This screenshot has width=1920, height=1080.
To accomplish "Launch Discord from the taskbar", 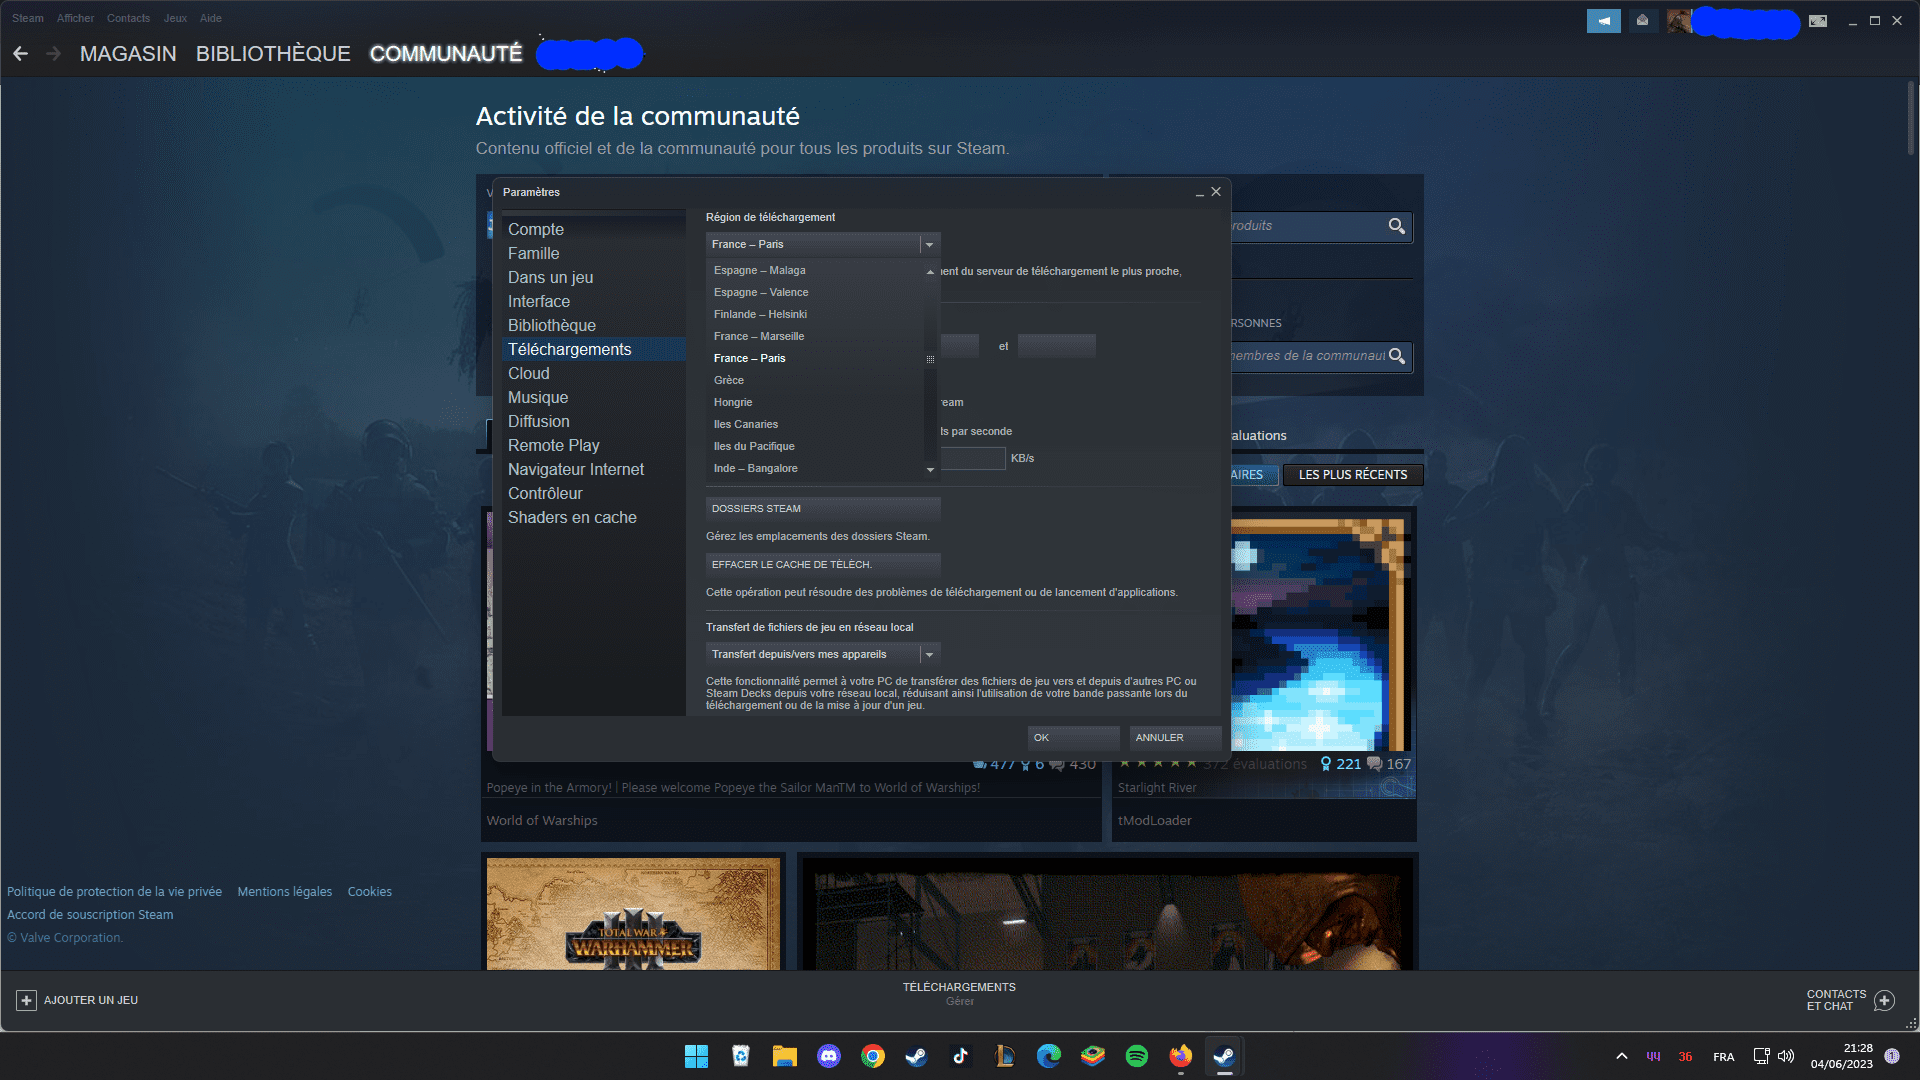I will pos(828,1056).
